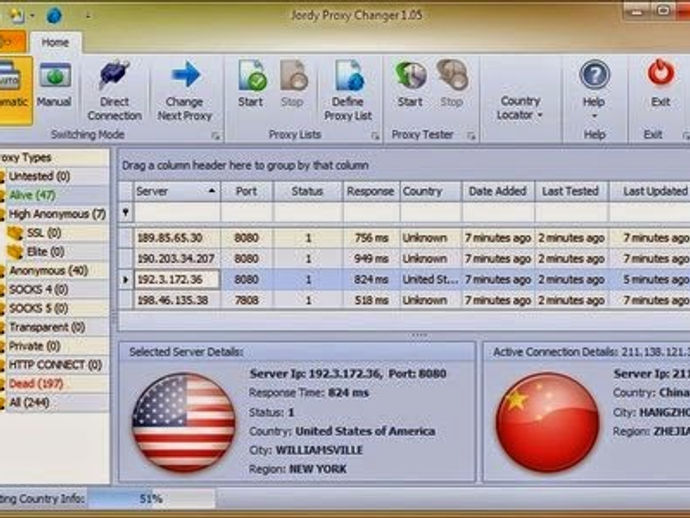Select server row 189.85.65.30
Viewport: 690px width, 518px height.
pyautogui.click(x=404, y=238)
